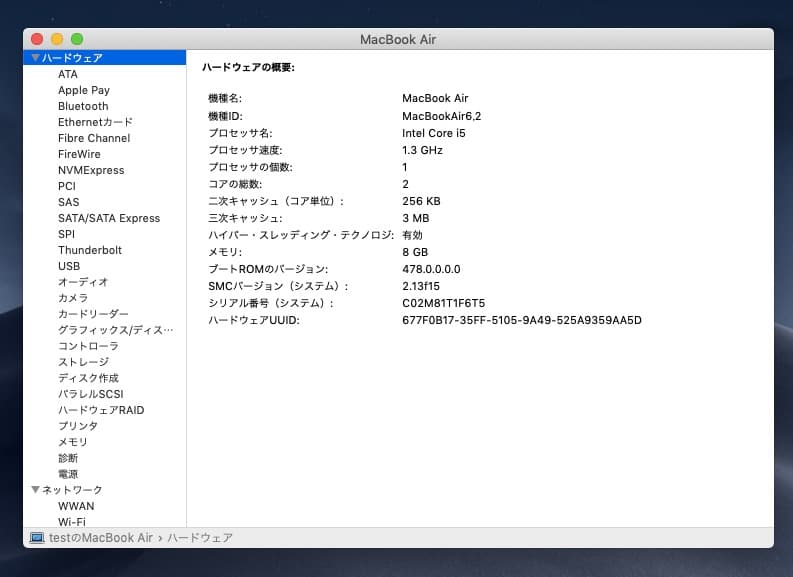Select SPI in the sidebar

66,234
